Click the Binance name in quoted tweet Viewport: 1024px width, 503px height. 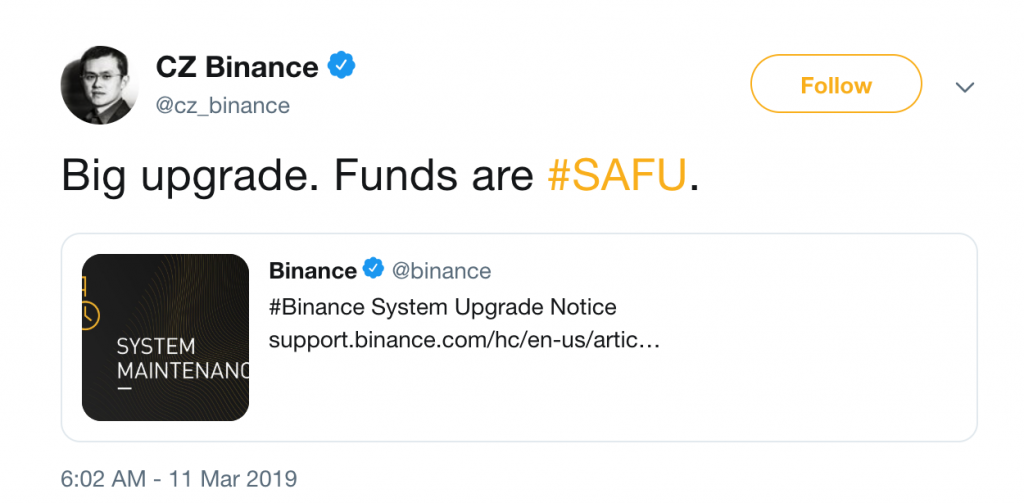pyautogui.click(x=313, y=270)
